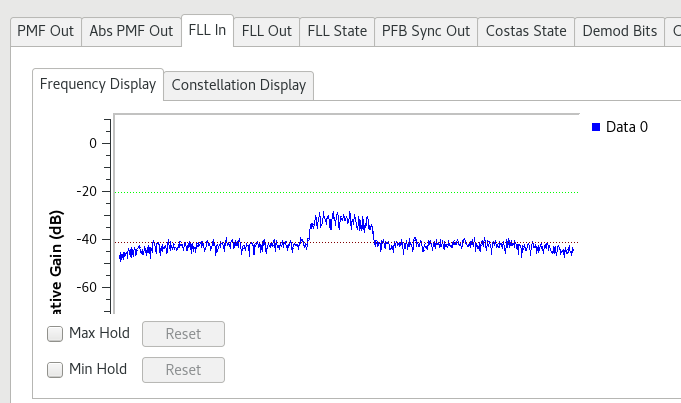The height and width of the screenshot is (403, 681).
Task: Select the Frequency Display sub-tab
Action: click(x=98, y=84)
